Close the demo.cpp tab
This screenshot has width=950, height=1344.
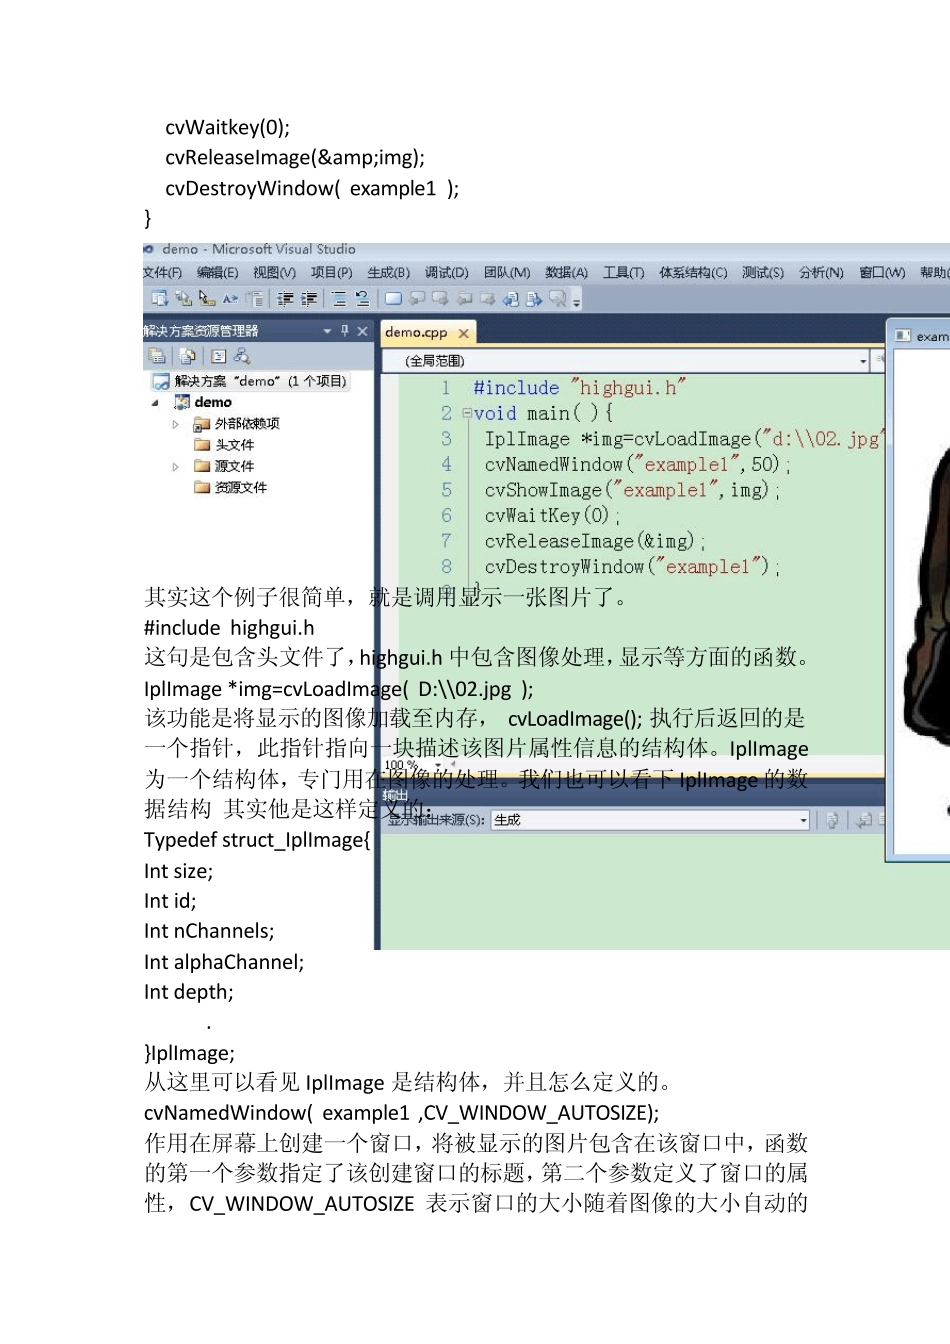point(463,333)
